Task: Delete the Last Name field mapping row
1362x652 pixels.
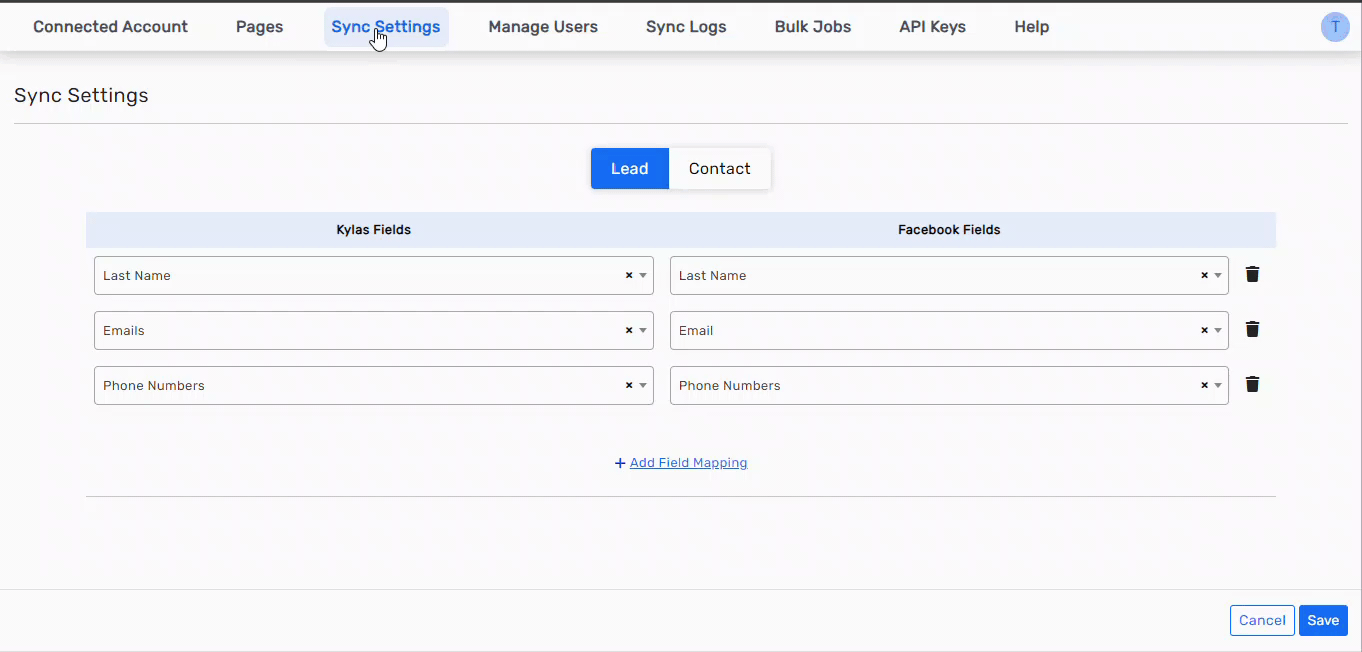Action: tap(1252, 274)
